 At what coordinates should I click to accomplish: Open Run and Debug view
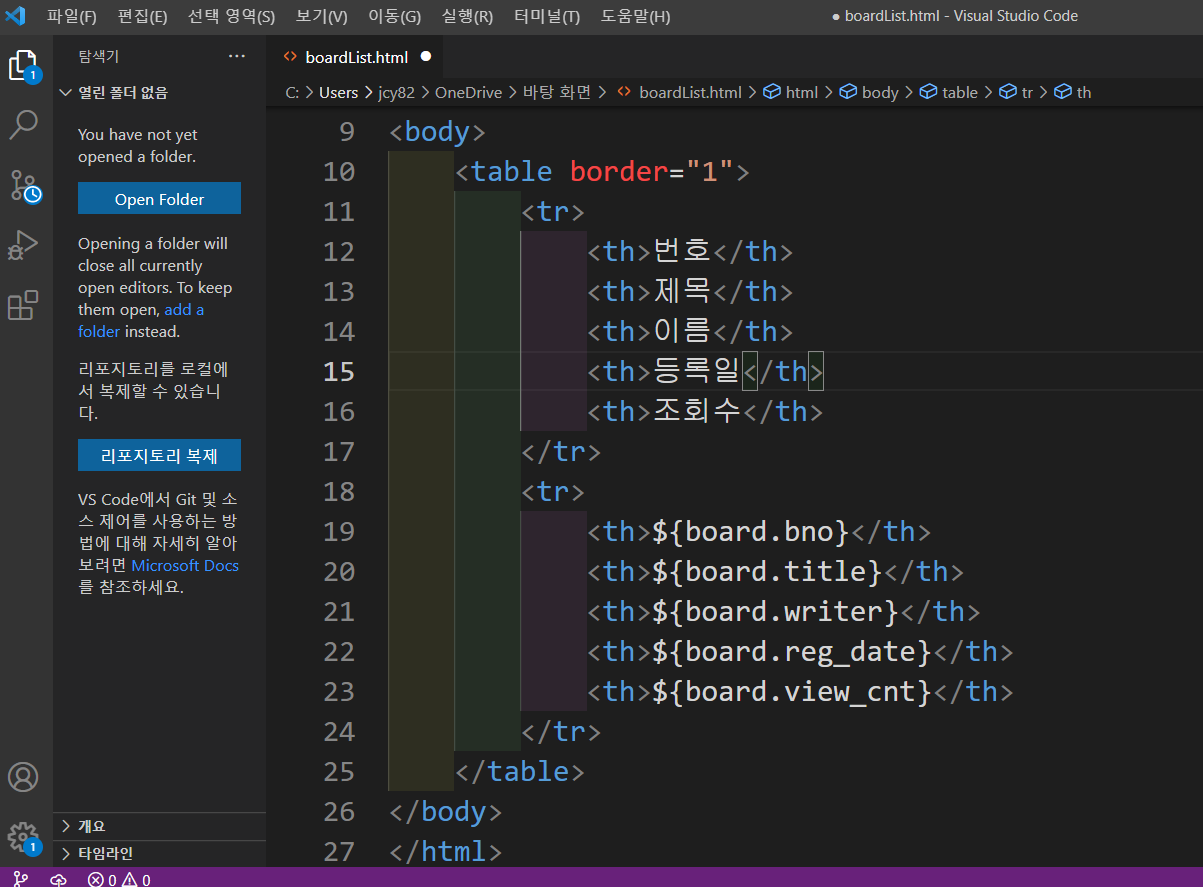coord(23,245)
